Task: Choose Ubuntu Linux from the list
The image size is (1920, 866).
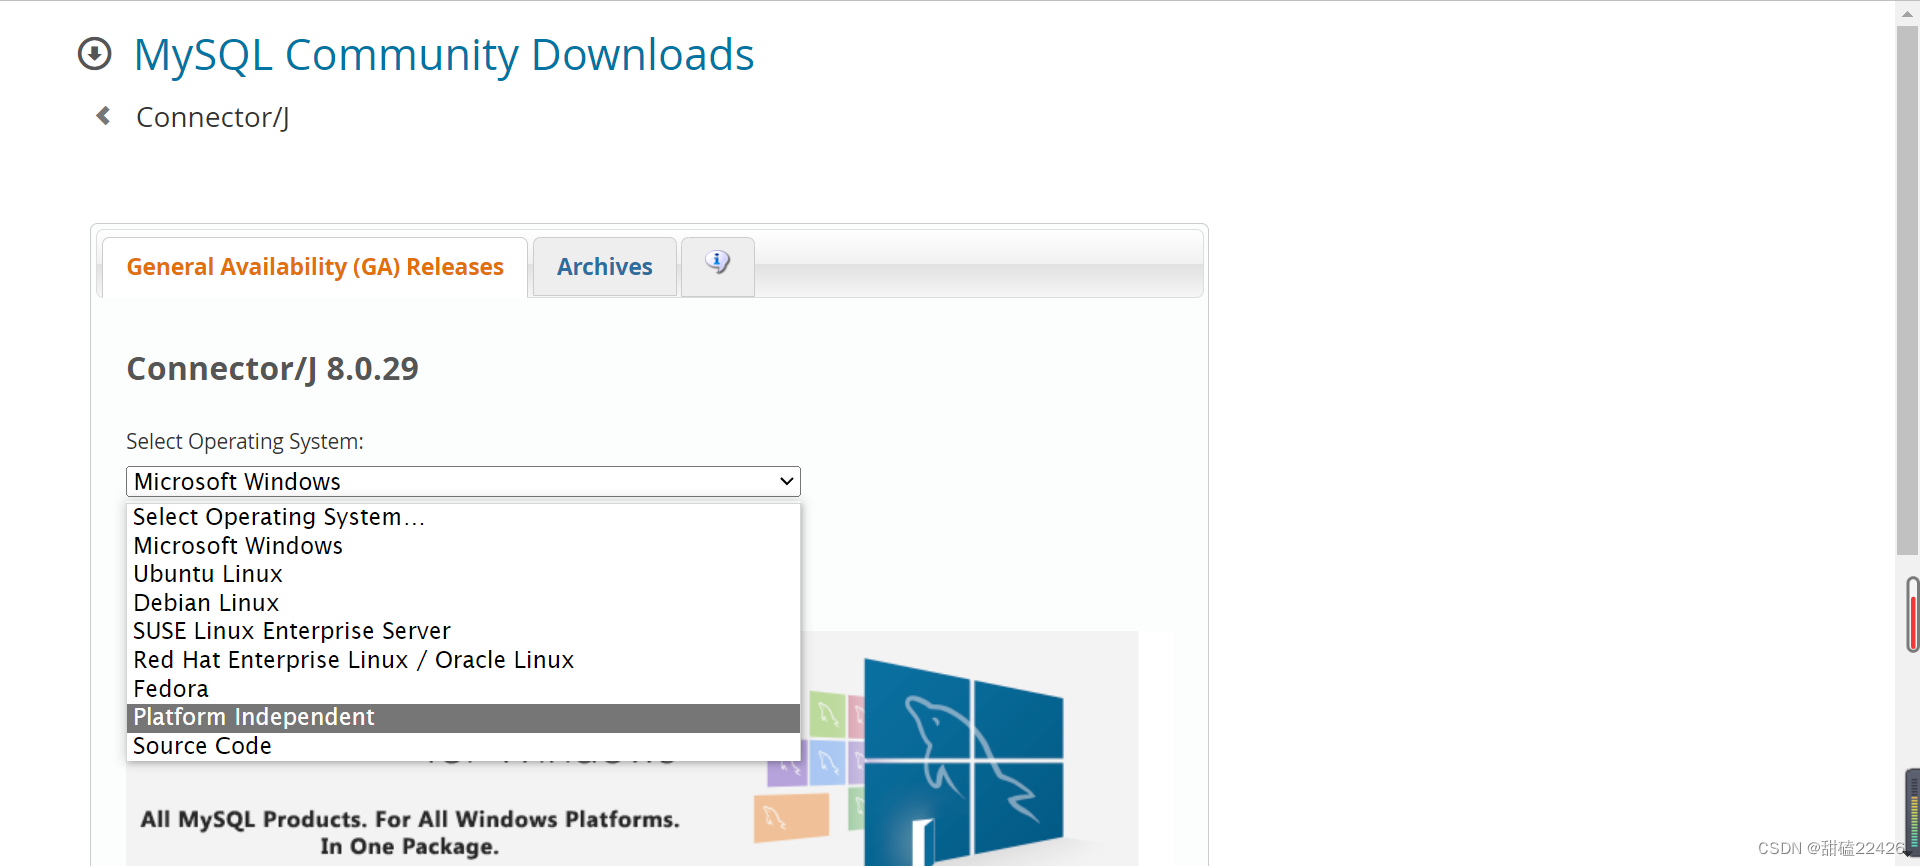Action: coord(463,574)
